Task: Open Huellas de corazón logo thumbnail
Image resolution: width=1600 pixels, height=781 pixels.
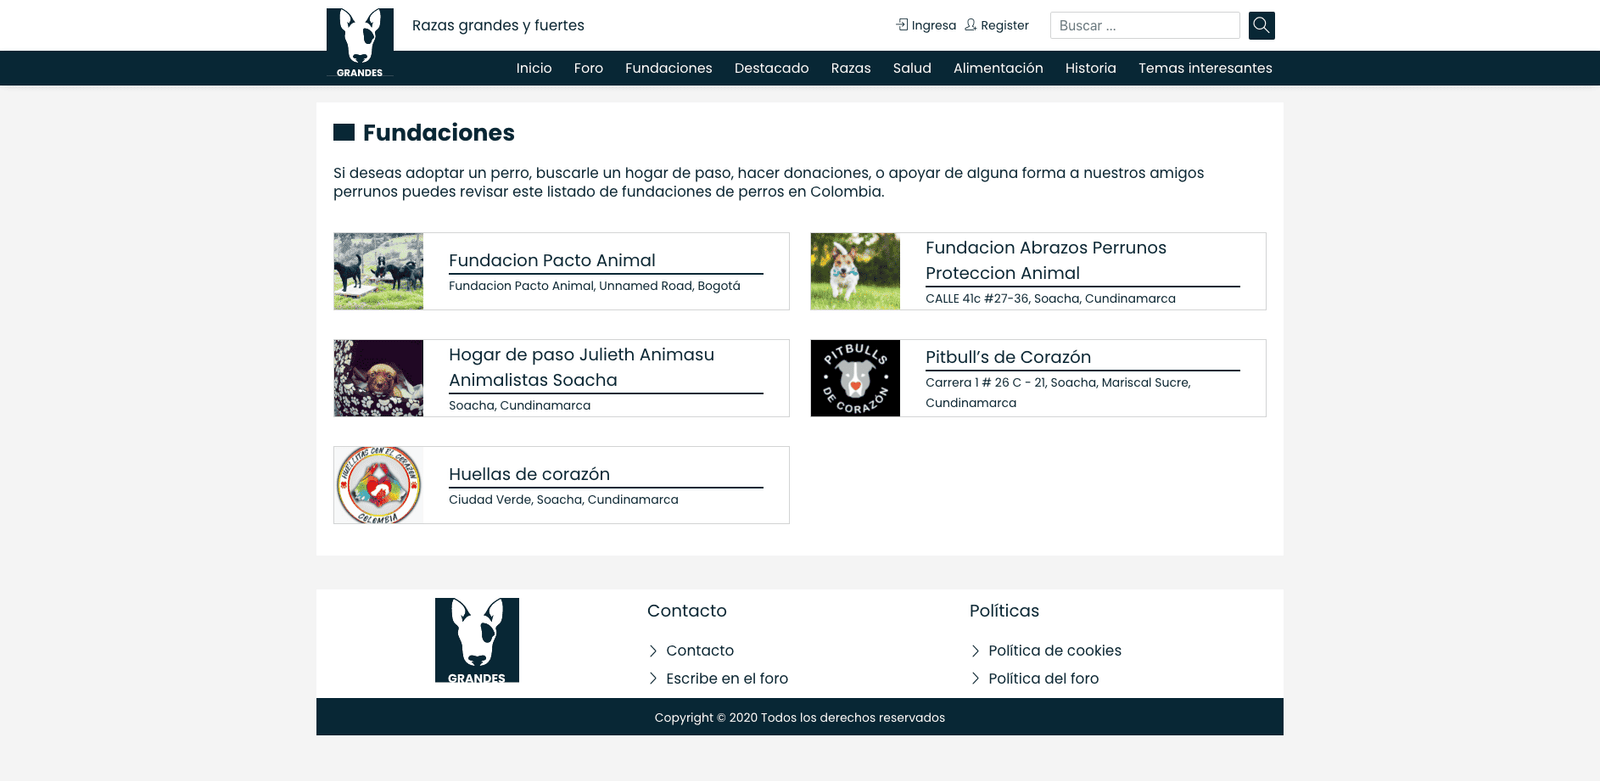Action: coord(379,485)
